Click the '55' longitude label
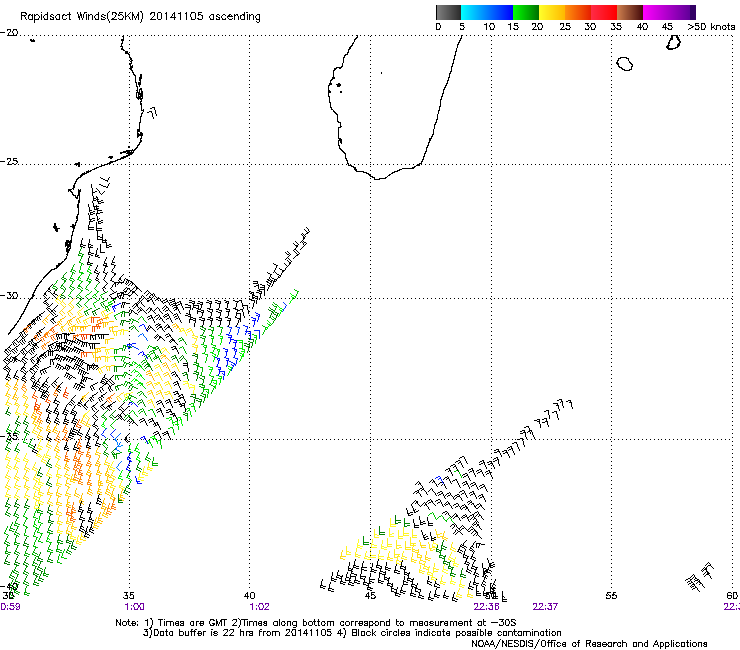Screen dimensions: 740x650 click(611, 596)
